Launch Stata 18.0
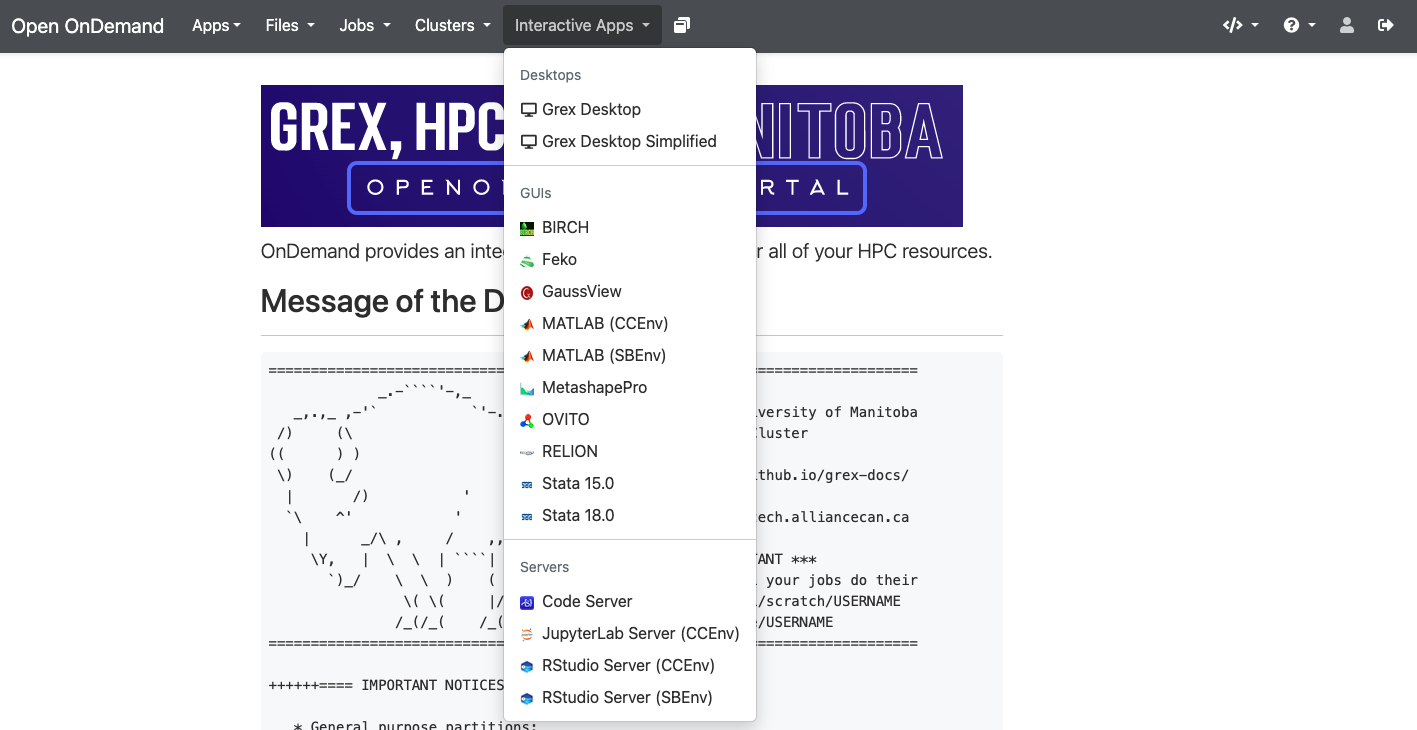The width and height of the screenshot is (1417, 730). 630,516
